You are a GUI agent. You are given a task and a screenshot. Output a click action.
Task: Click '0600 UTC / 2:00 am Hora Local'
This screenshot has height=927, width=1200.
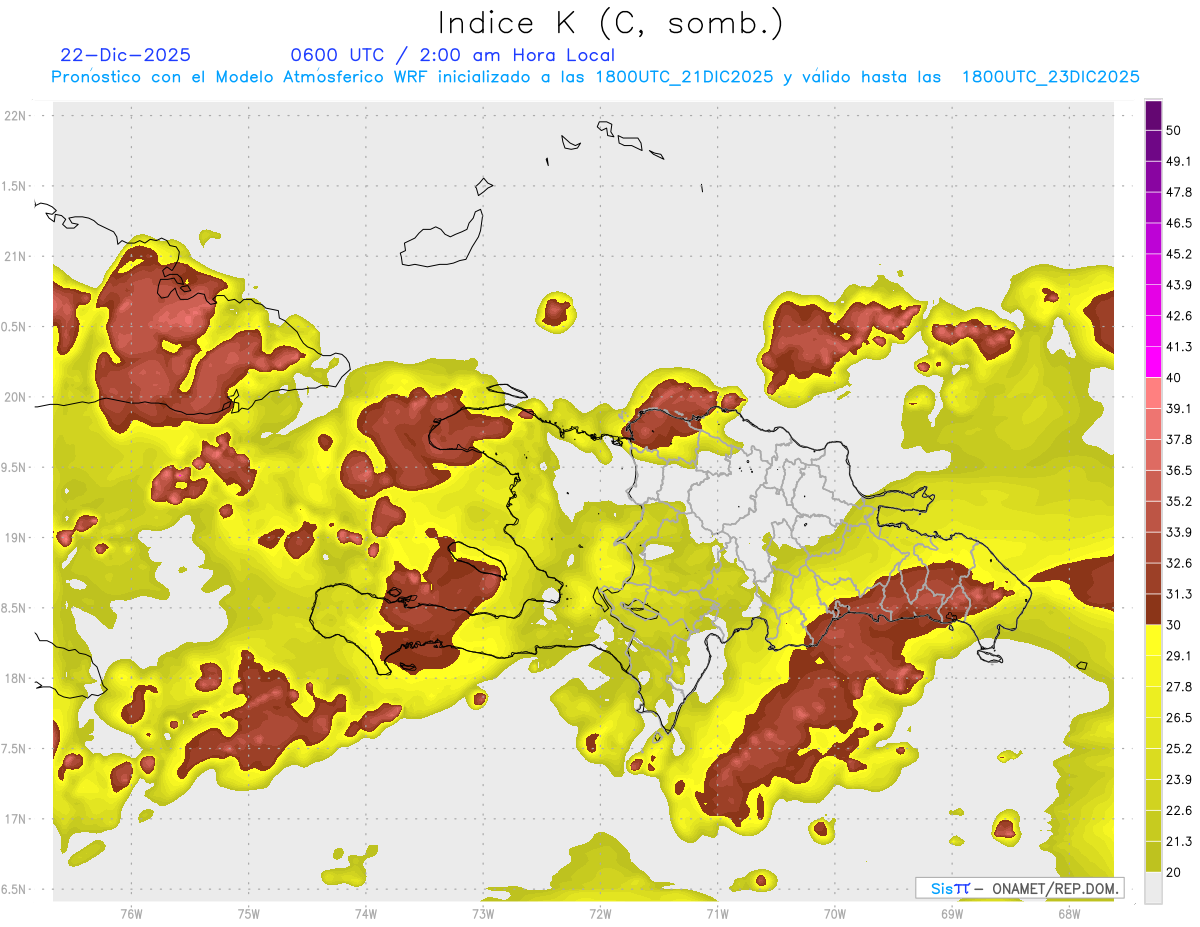[452, 55]
